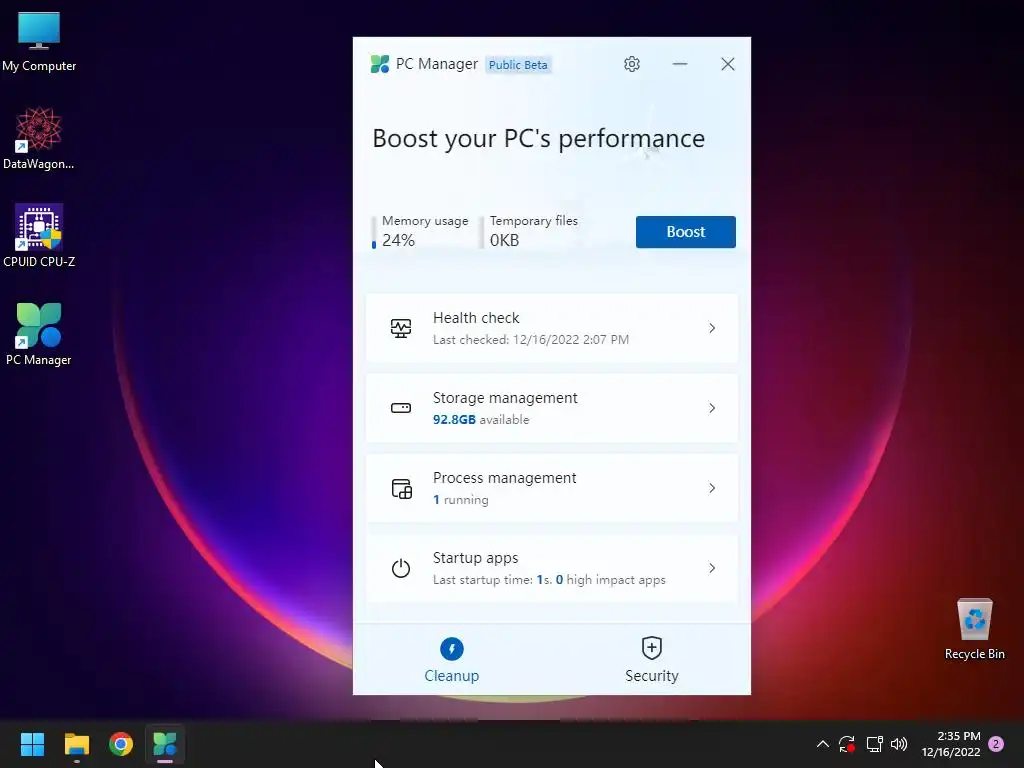Select the CPUID CPU-Z desktop shortcut

coord(39,236)
